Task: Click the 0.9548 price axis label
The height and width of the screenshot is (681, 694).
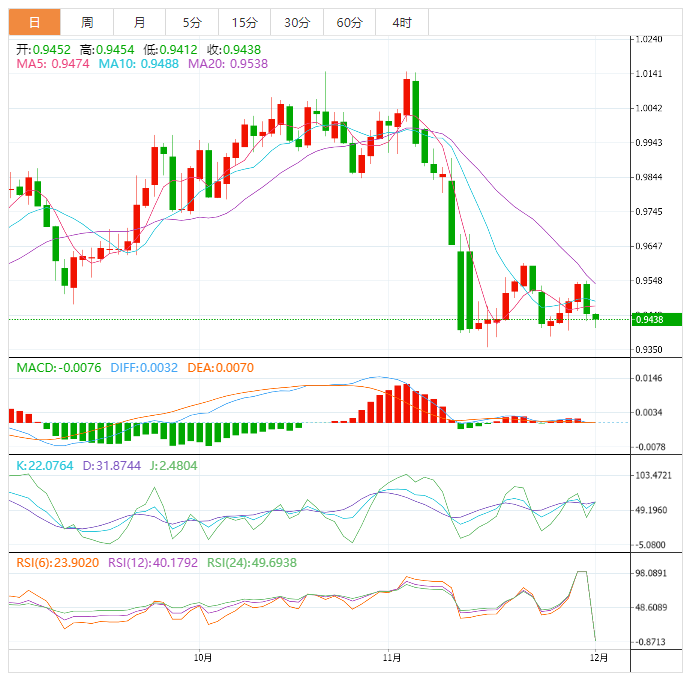Action: [649, 281]
